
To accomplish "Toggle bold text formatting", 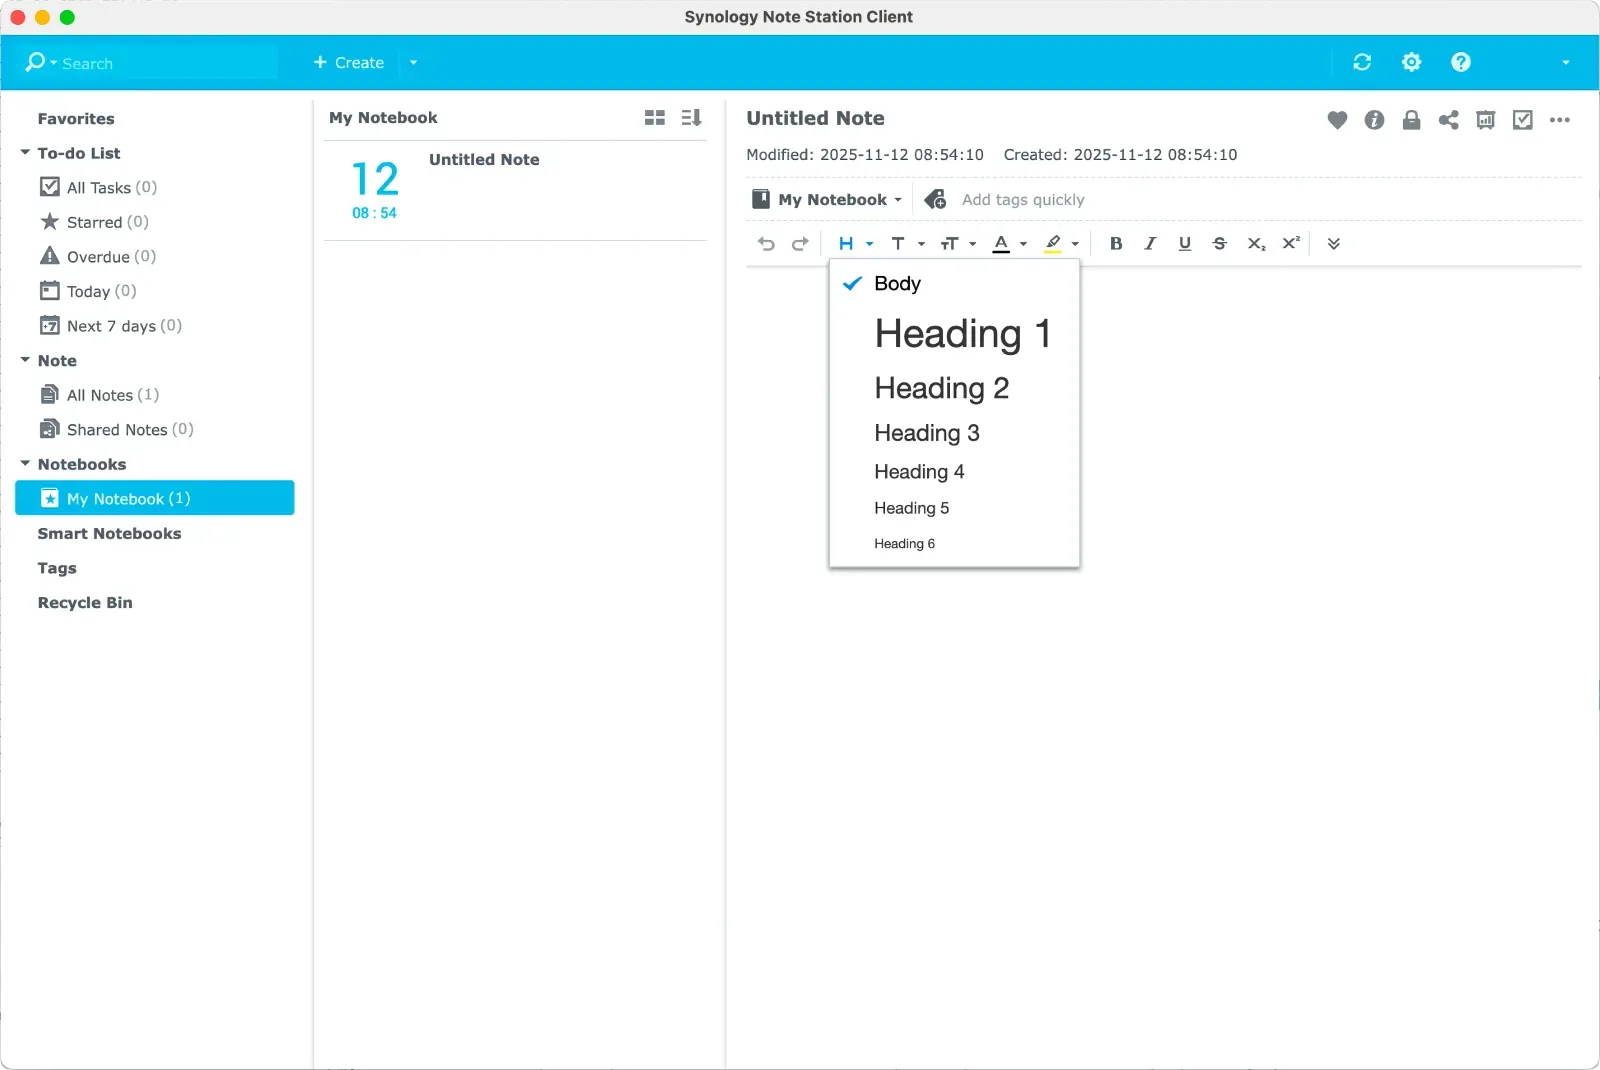I will [x=1116, y=243].
